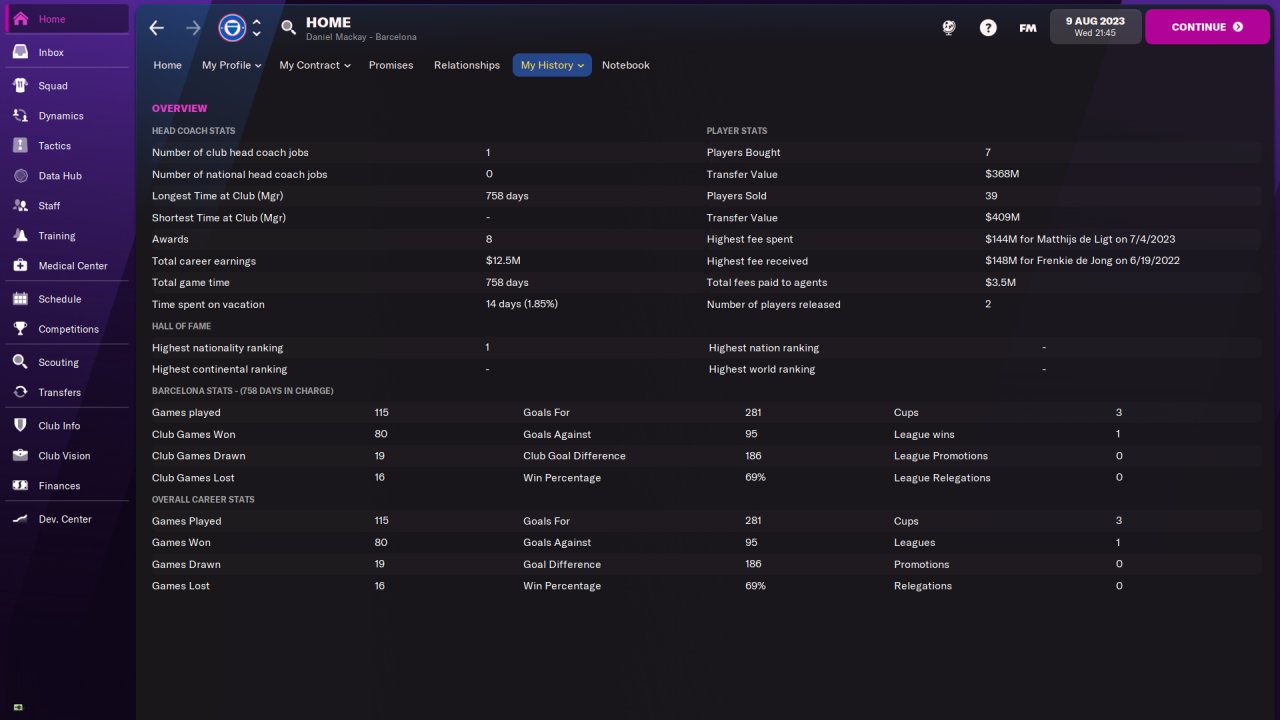Open the Training cone icon

pos(20,236)
